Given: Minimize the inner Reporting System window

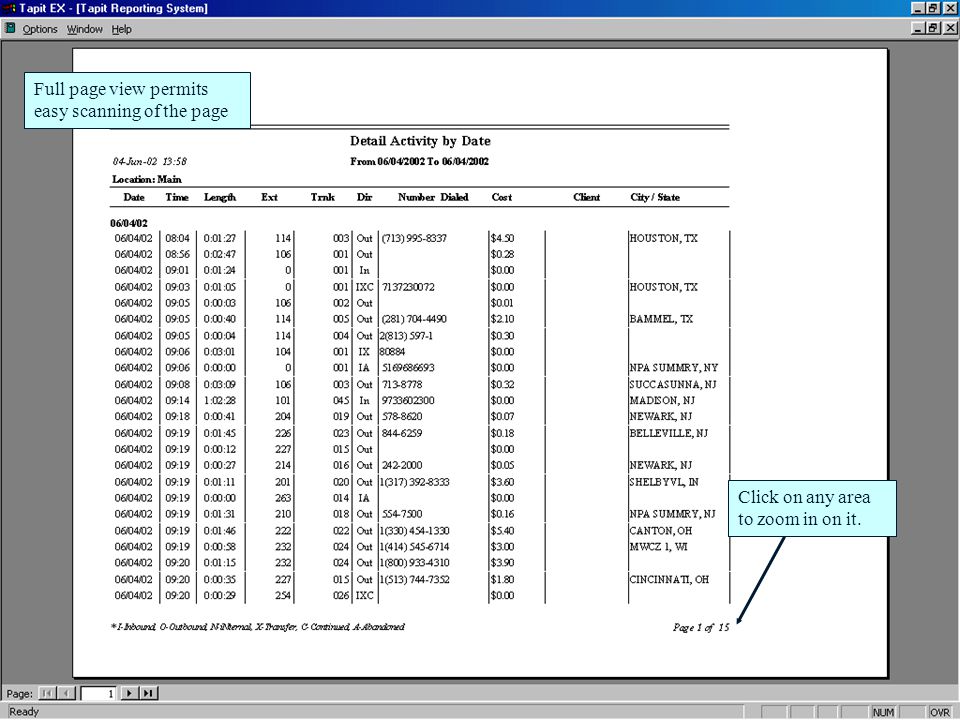Looking at the screenshot, I should pos(918,28).
